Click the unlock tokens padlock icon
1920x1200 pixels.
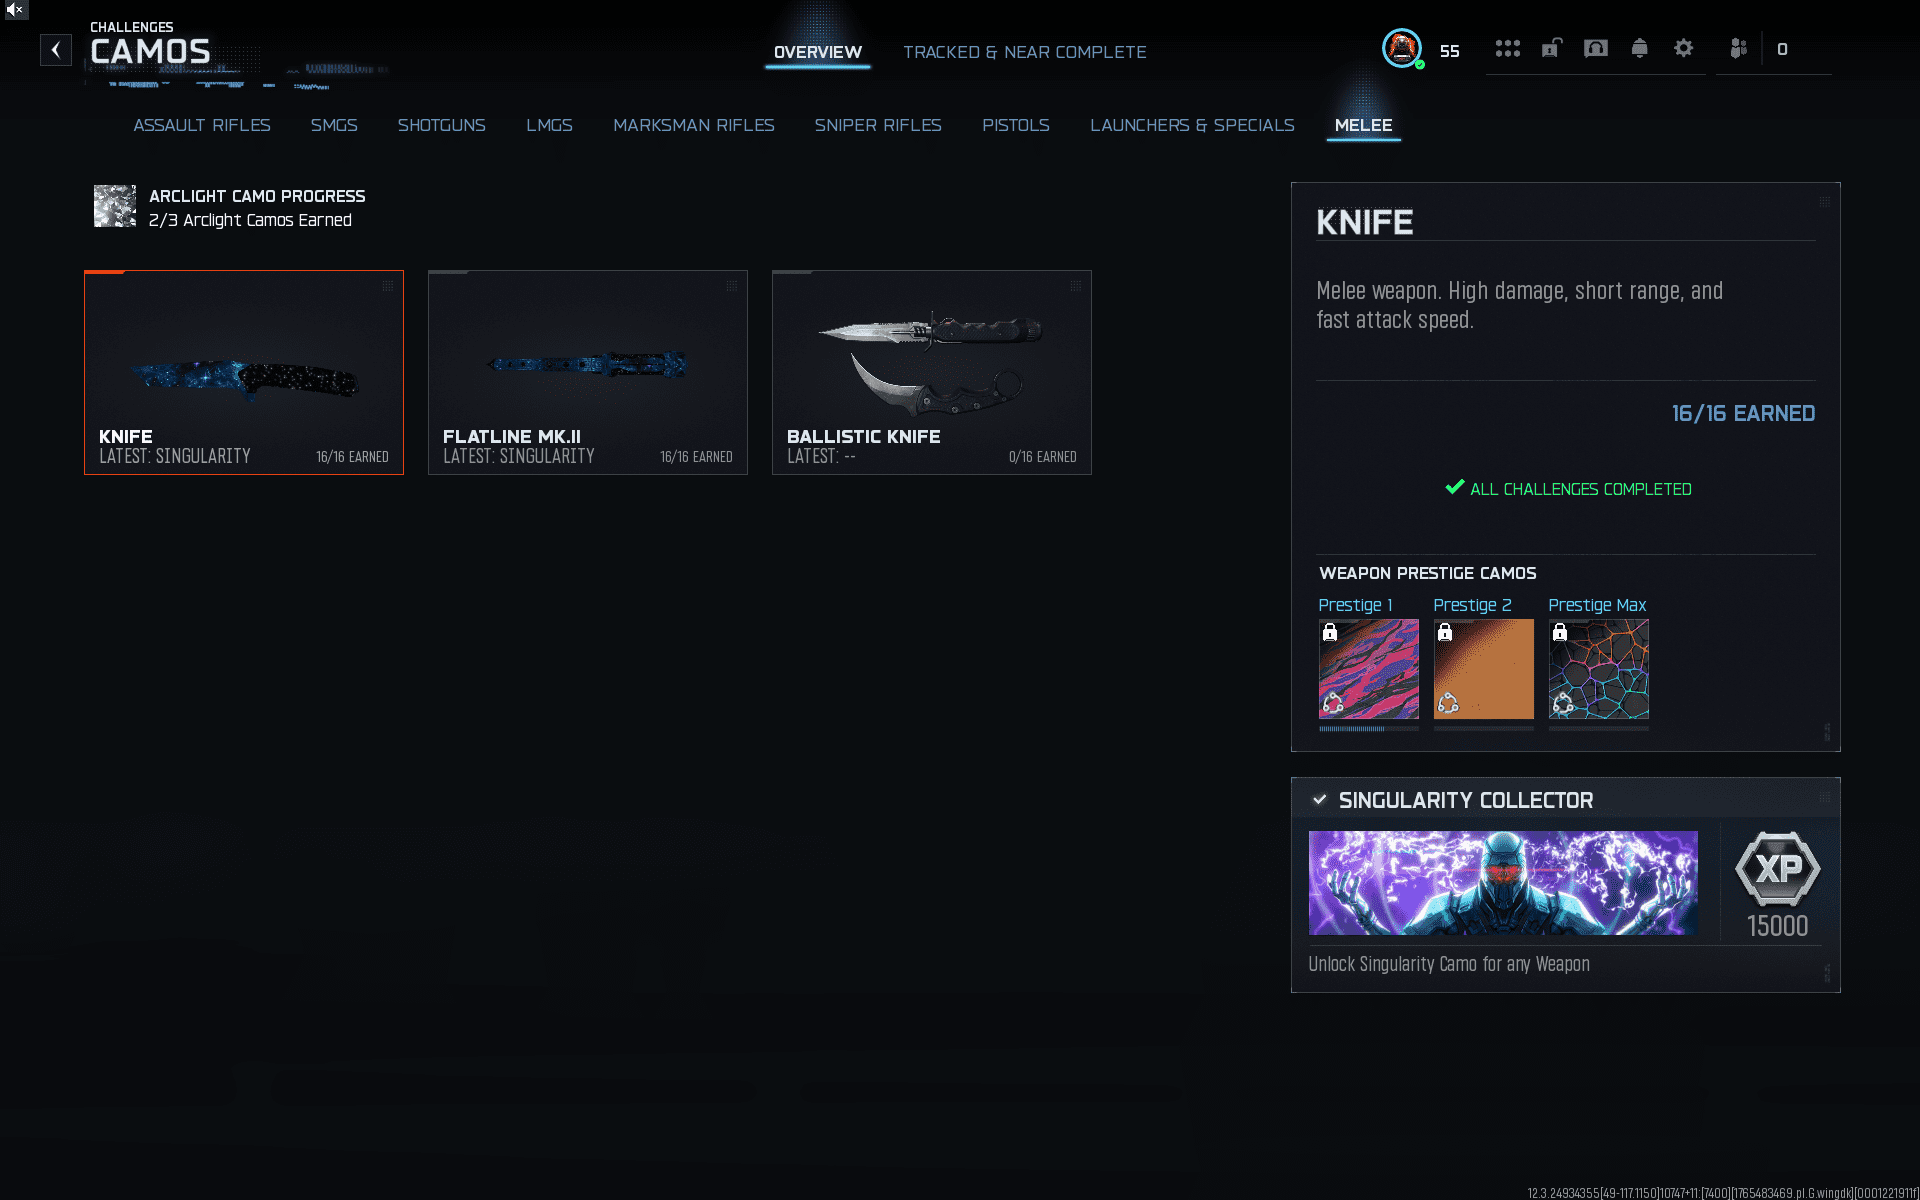(x=1551, y=48)
